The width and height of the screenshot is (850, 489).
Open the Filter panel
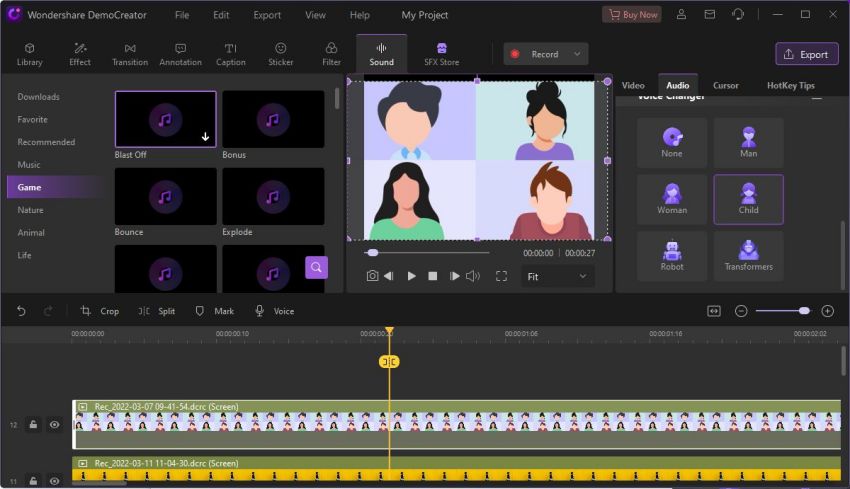(331, 54)
